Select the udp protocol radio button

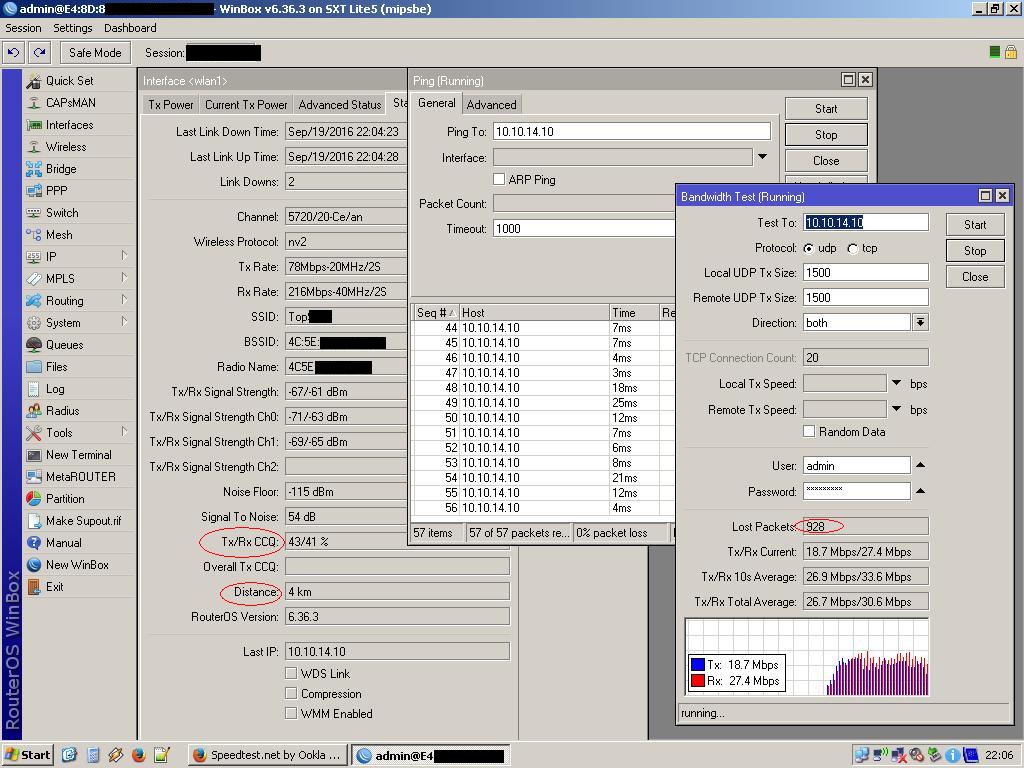808,248
